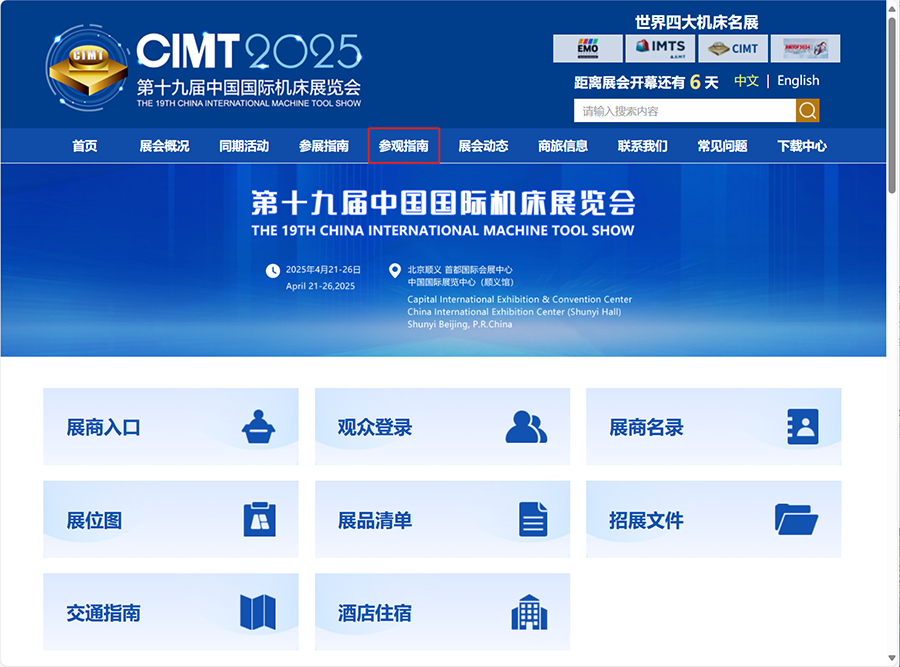900x667 pixels.
Task: Click the exhibitor desk icon on 展商入口
Action: tap(258, 426)
